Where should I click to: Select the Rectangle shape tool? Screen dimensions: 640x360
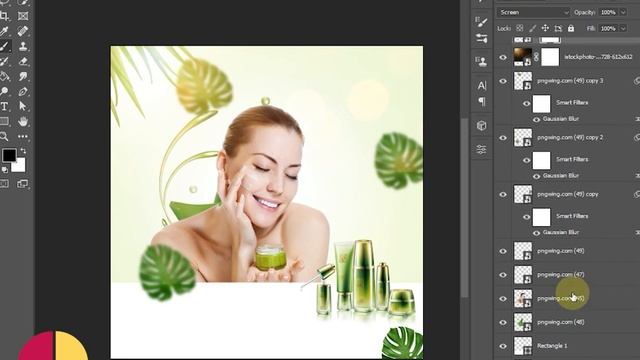[x=4, y=121]
